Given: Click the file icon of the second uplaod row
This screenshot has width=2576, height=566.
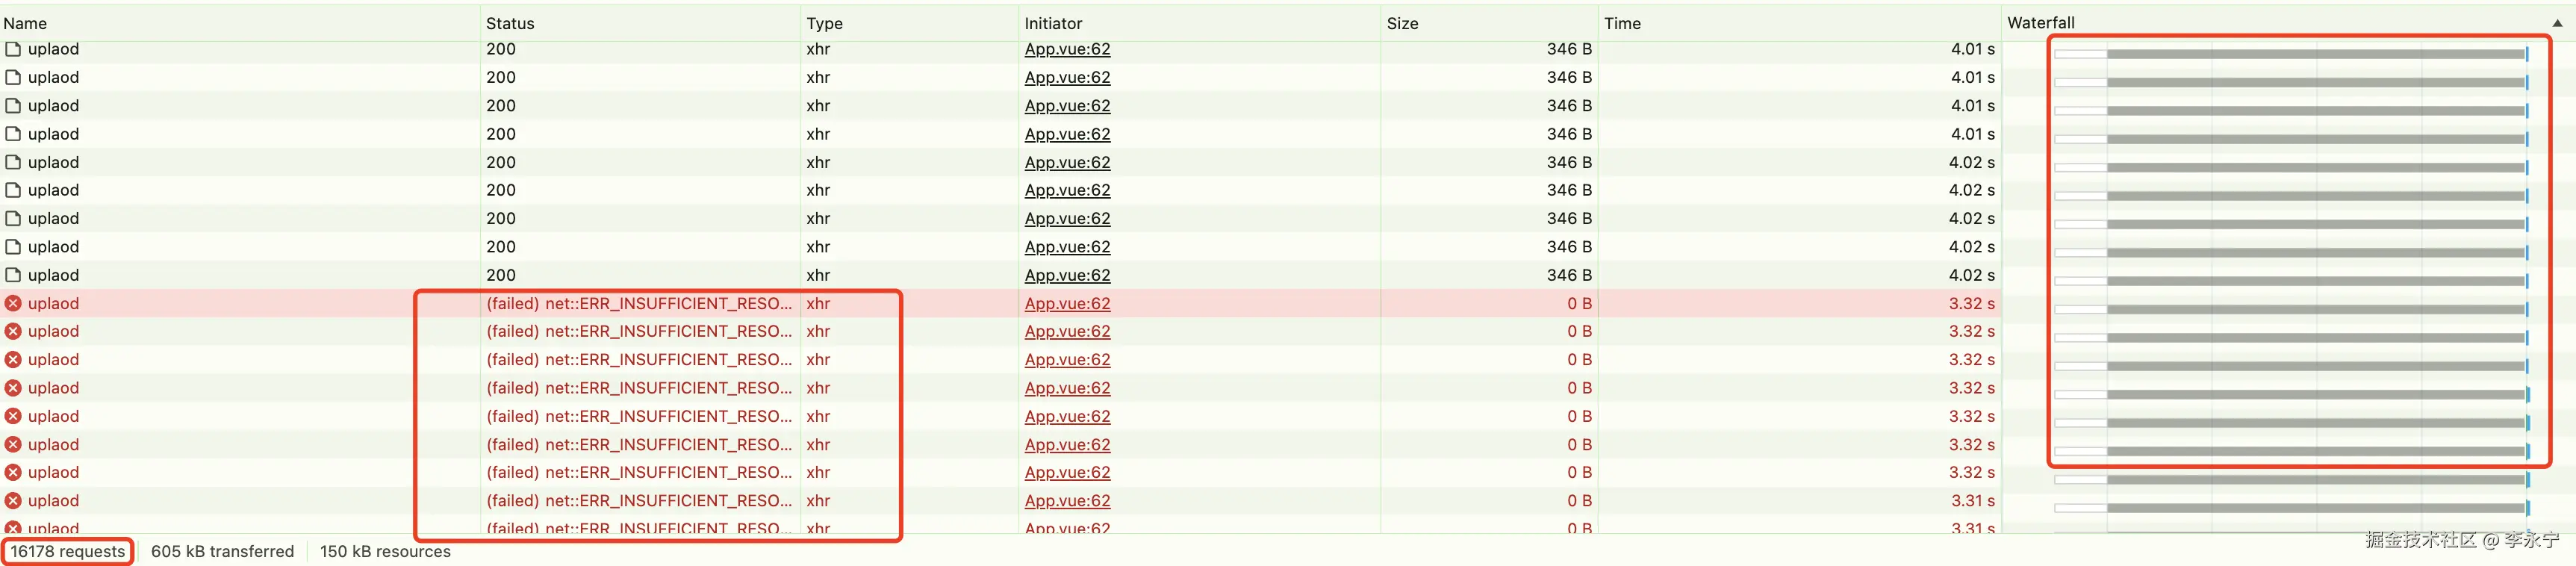Looking at the screenshot, I should coord(13,77).
